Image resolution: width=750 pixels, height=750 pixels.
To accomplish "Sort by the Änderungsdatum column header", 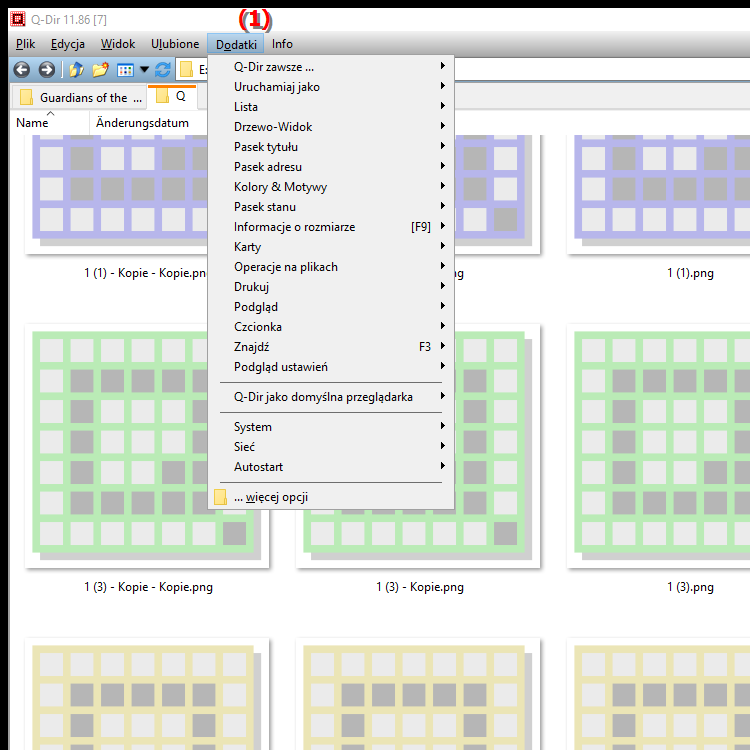I will pos(148,123).
